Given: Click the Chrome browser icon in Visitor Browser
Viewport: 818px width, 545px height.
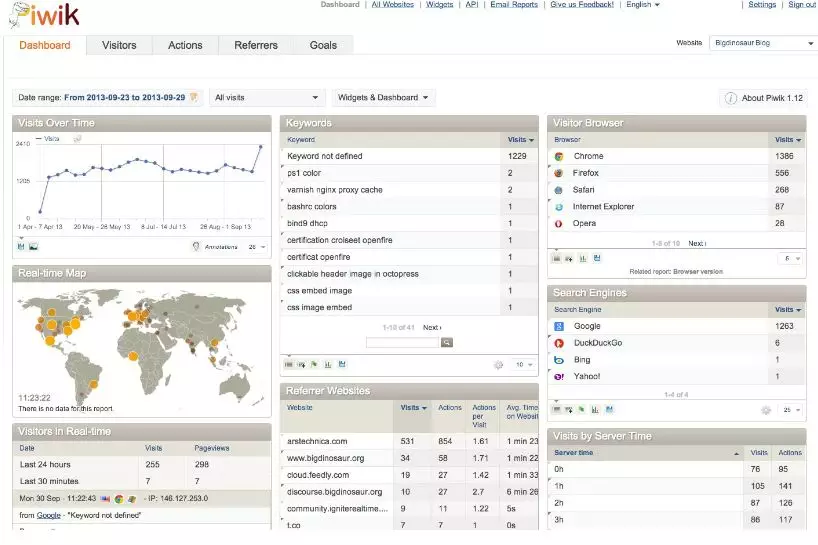Looking at the screenshot, I should (x=559, y=156).
